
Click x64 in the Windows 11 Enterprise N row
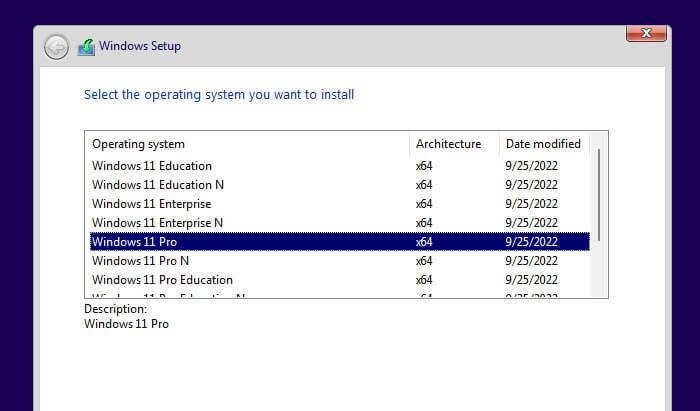point(424,223)
